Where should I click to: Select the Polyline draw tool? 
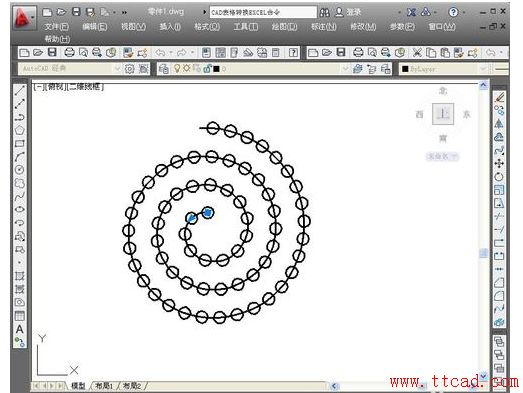[x=20, y=117]
